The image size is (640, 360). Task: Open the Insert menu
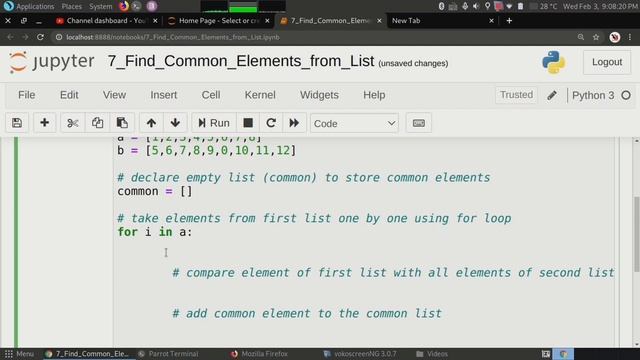[x=164, y=95]
